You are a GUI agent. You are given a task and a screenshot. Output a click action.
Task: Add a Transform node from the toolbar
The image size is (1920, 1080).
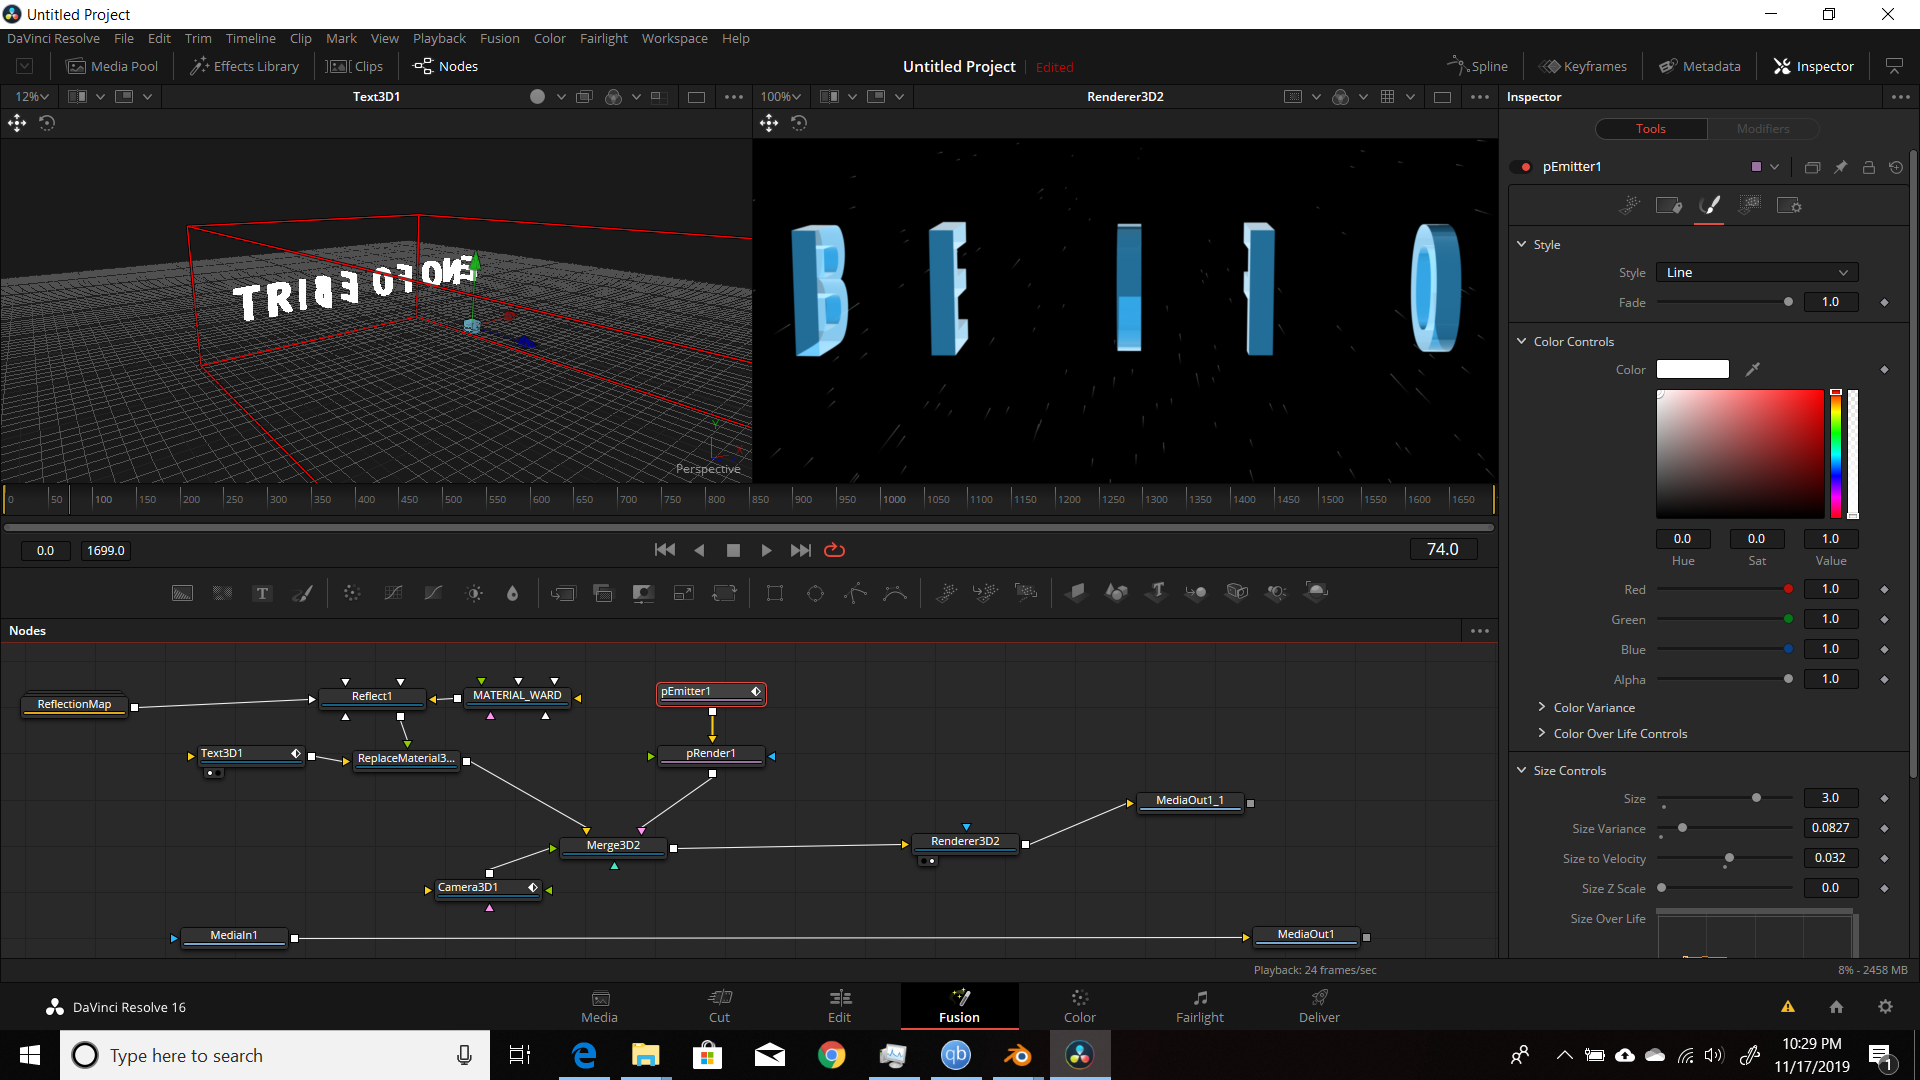(x=724, y=593)
